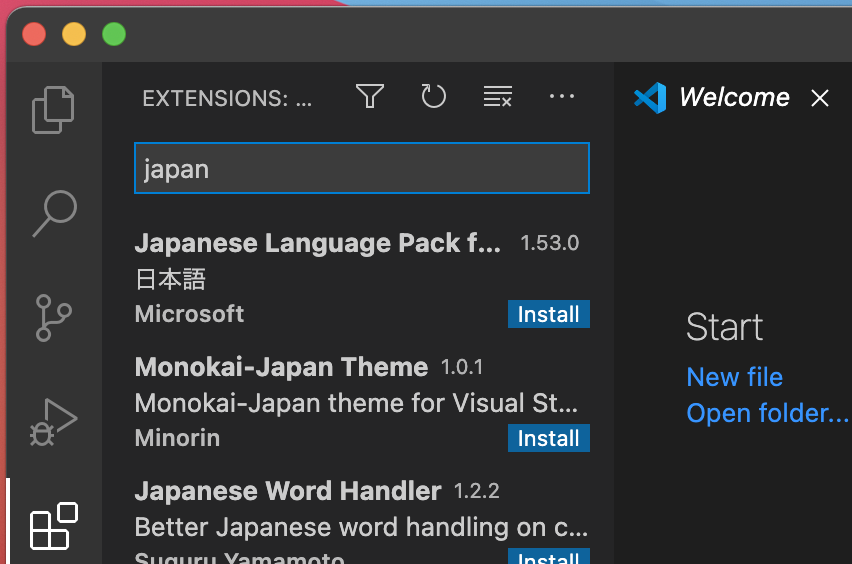Install the Monokai-Japan Theme extension
The image size is (852, 564).
coord(549,438)
